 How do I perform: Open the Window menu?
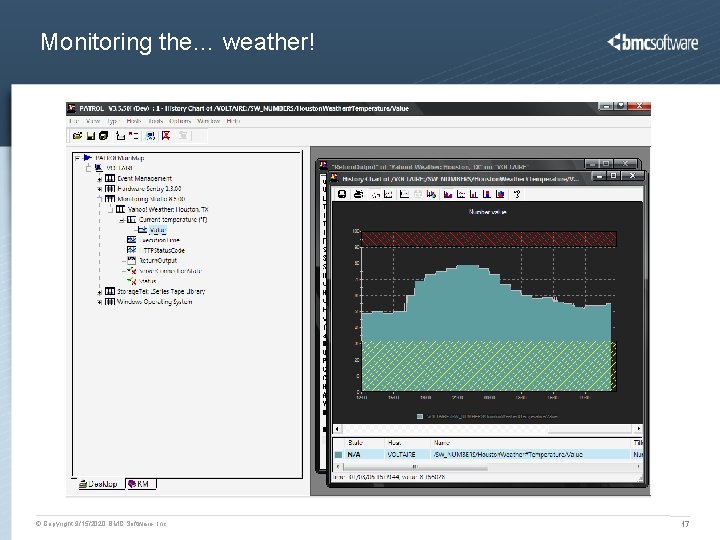208,121
